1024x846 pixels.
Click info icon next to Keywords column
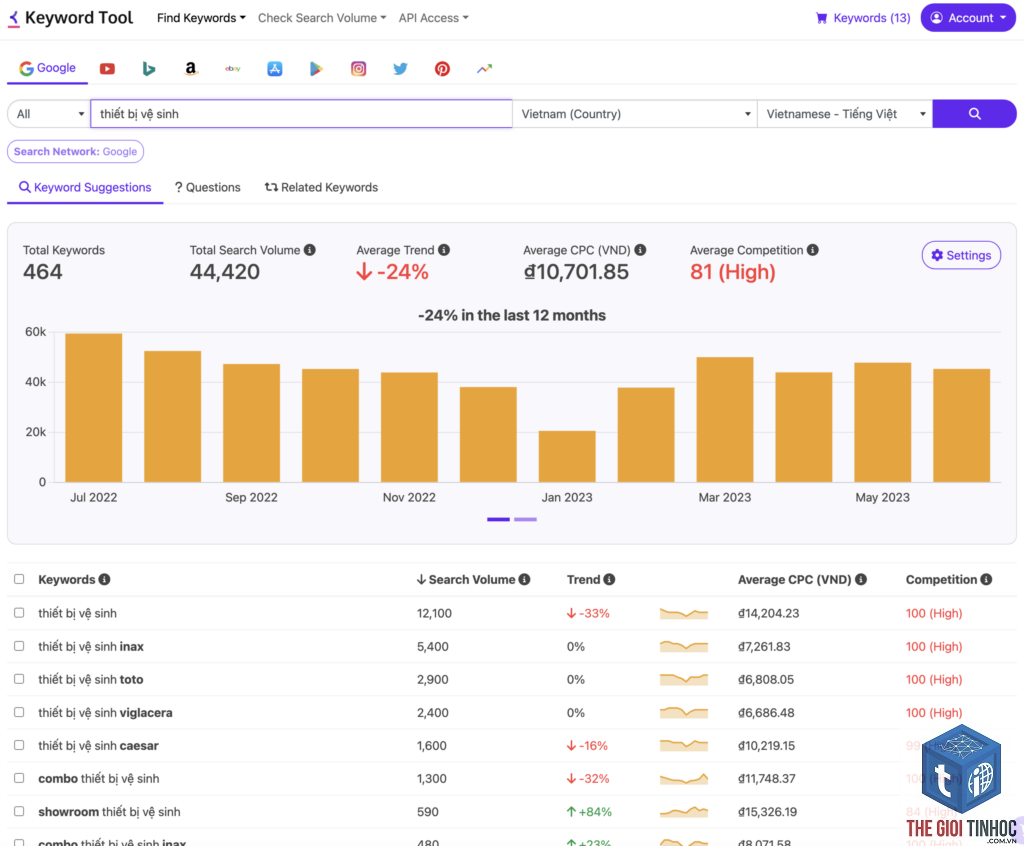(104, 579)
